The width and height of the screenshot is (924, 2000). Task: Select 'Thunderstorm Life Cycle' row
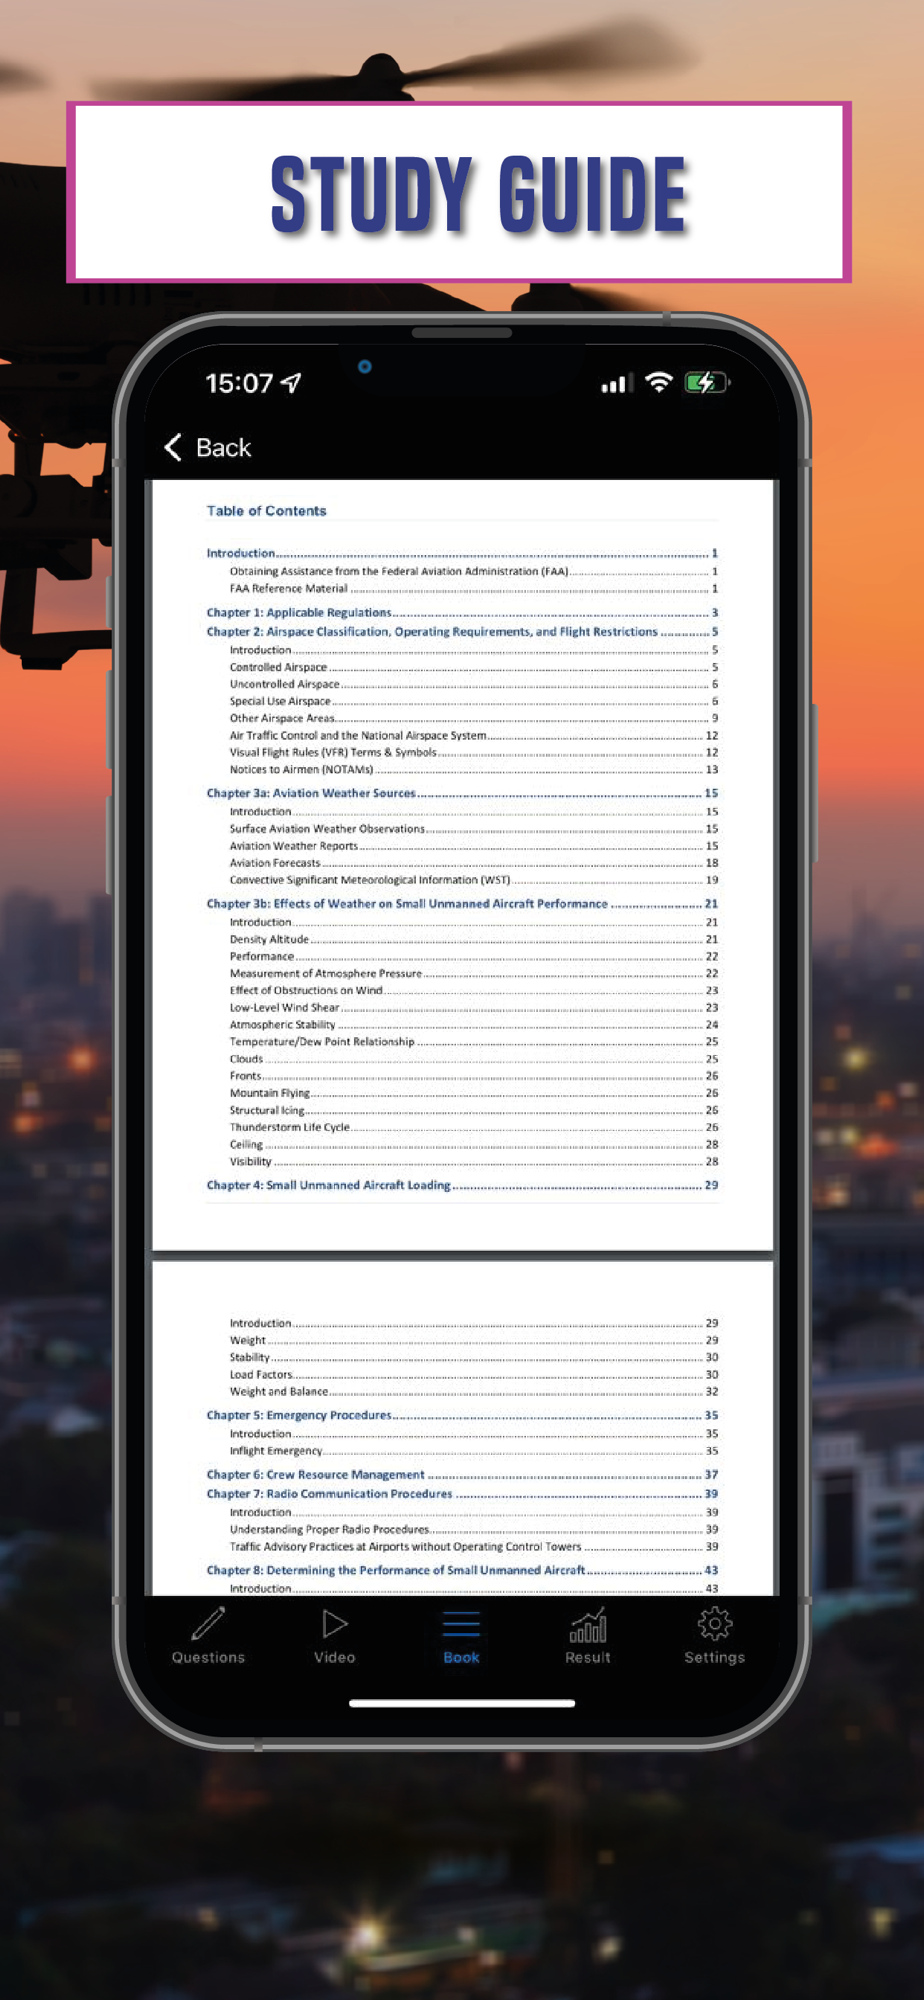click(x=474, y=1127)
